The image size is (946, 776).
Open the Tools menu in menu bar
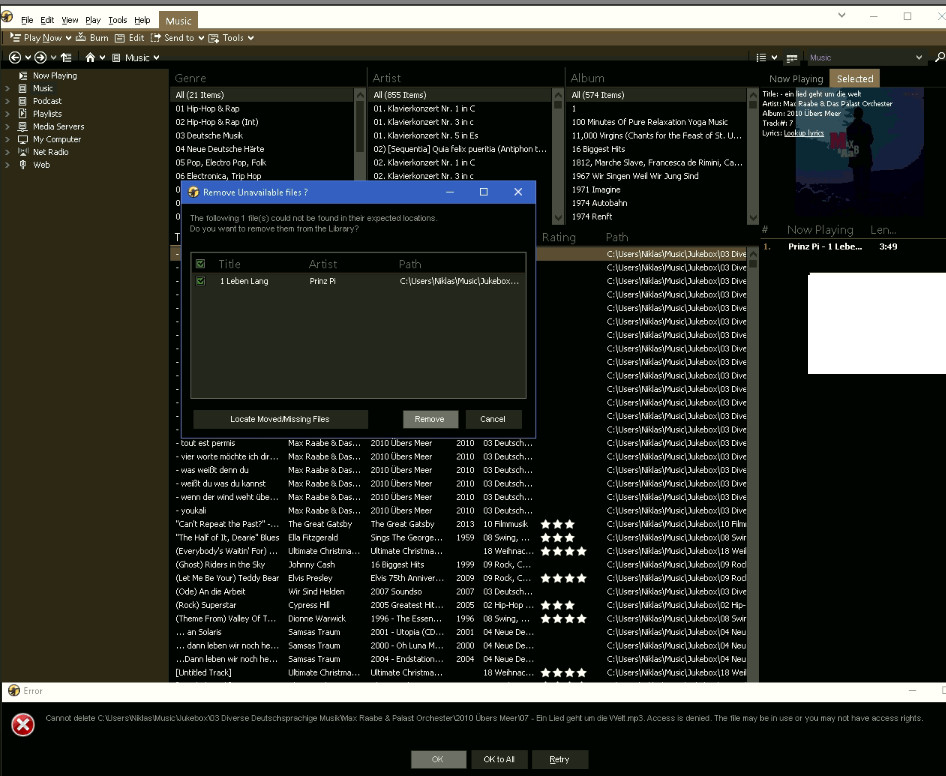117,20
